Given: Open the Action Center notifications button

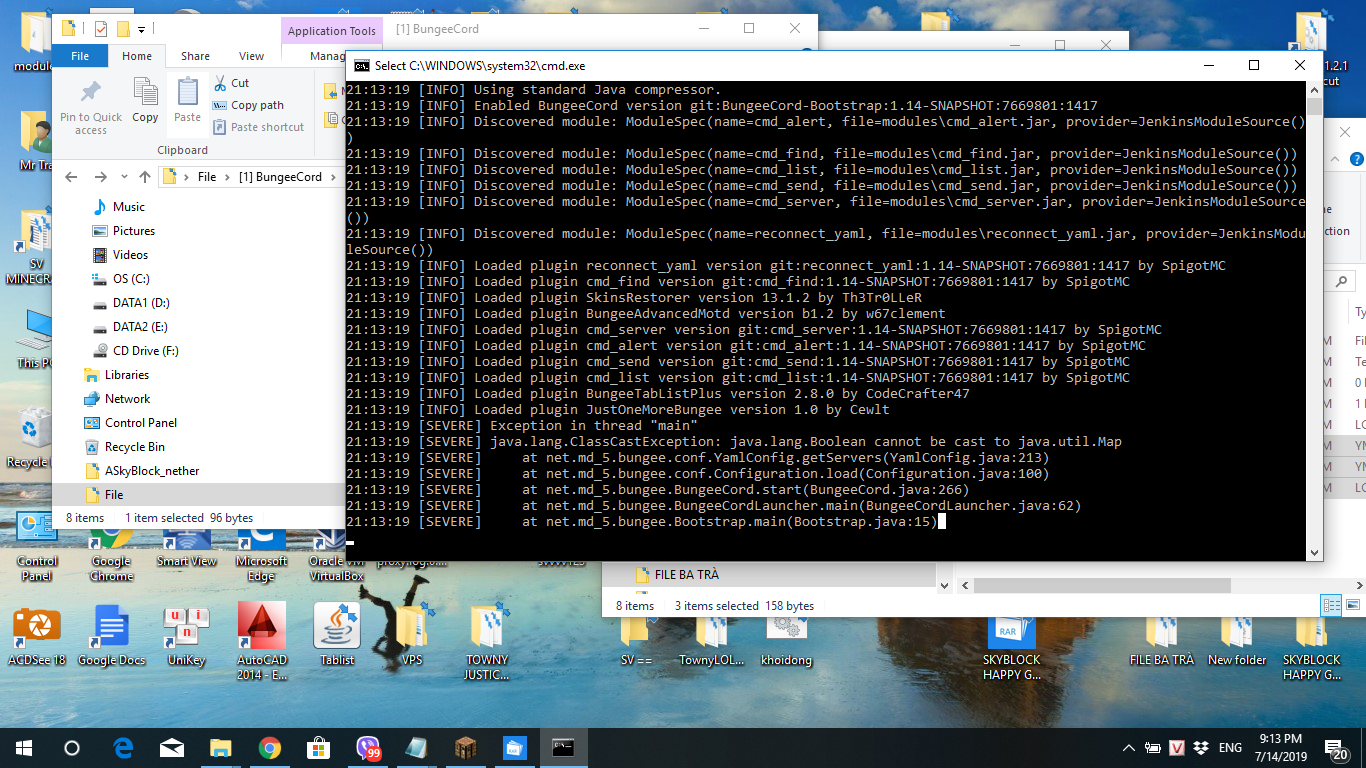Looking at the screenshot, I should point(1335,748).
